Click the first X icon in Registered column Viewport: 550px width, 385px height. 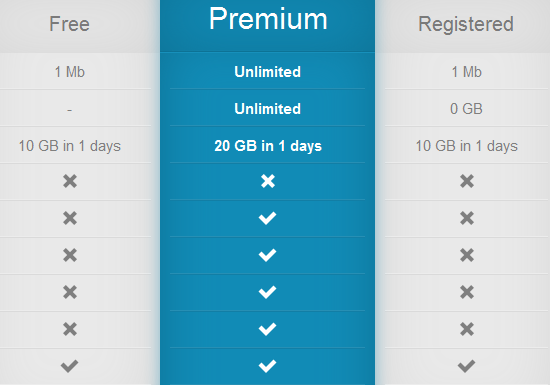(467, 181)
